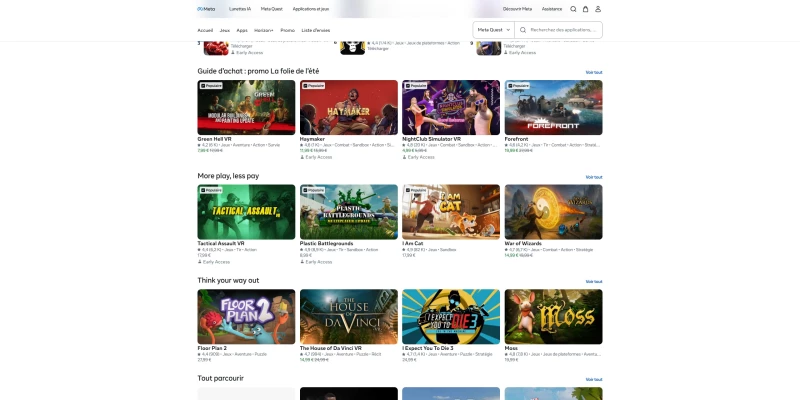
Task: Click the Tactical Assault VR title
Action: (221, 243)
